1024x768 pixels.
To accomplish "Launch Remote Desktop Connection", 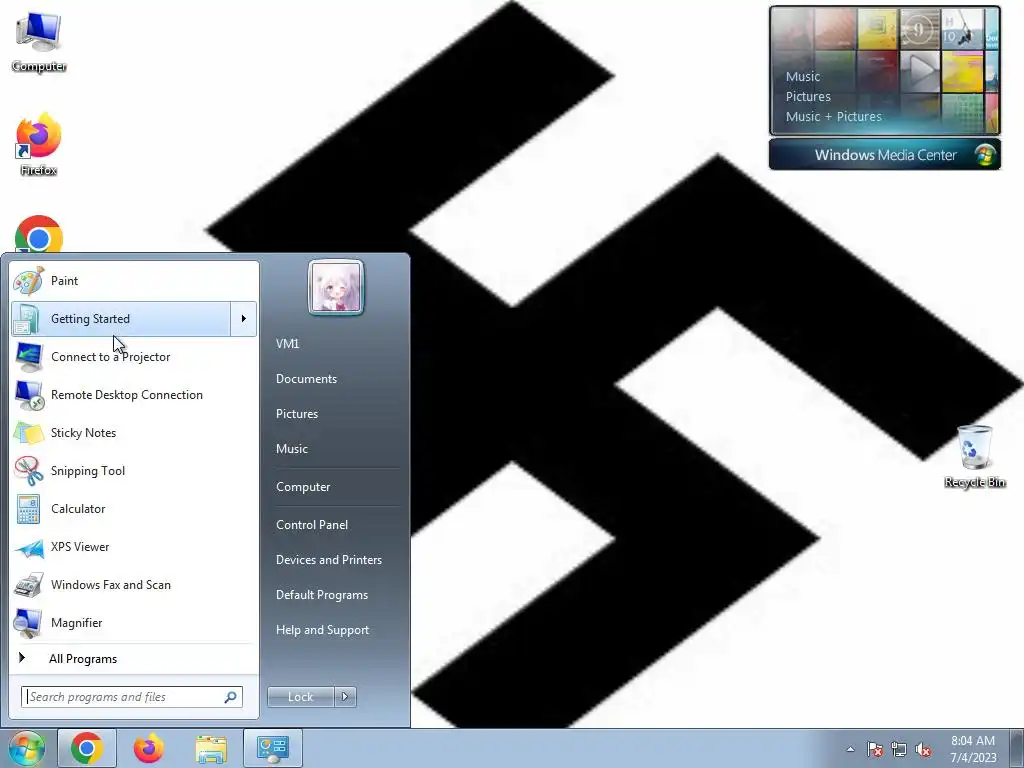I will coord(134,394).
